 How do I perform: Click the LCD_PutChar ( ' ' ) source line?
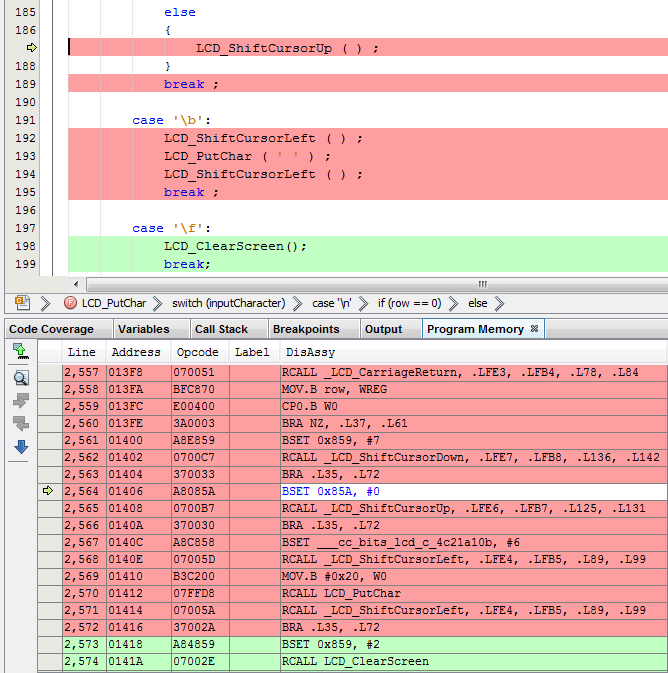(247, 156)
